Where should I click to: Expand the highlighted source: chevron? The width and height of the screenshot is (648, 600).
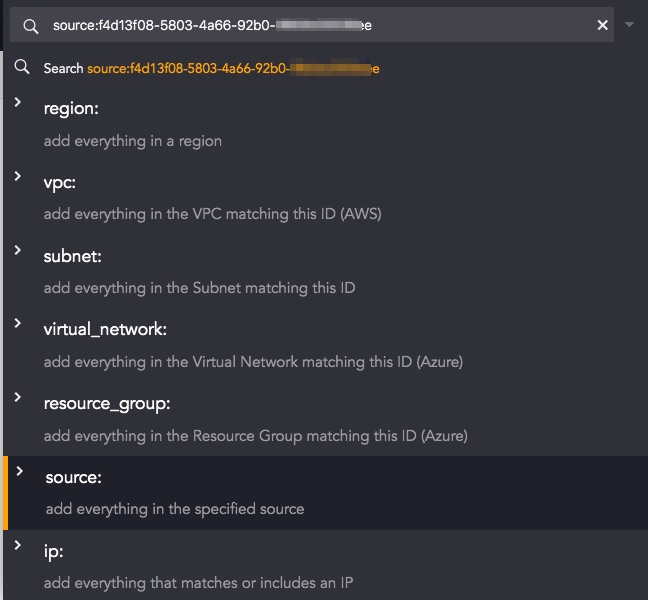click(x=19, y=471)
